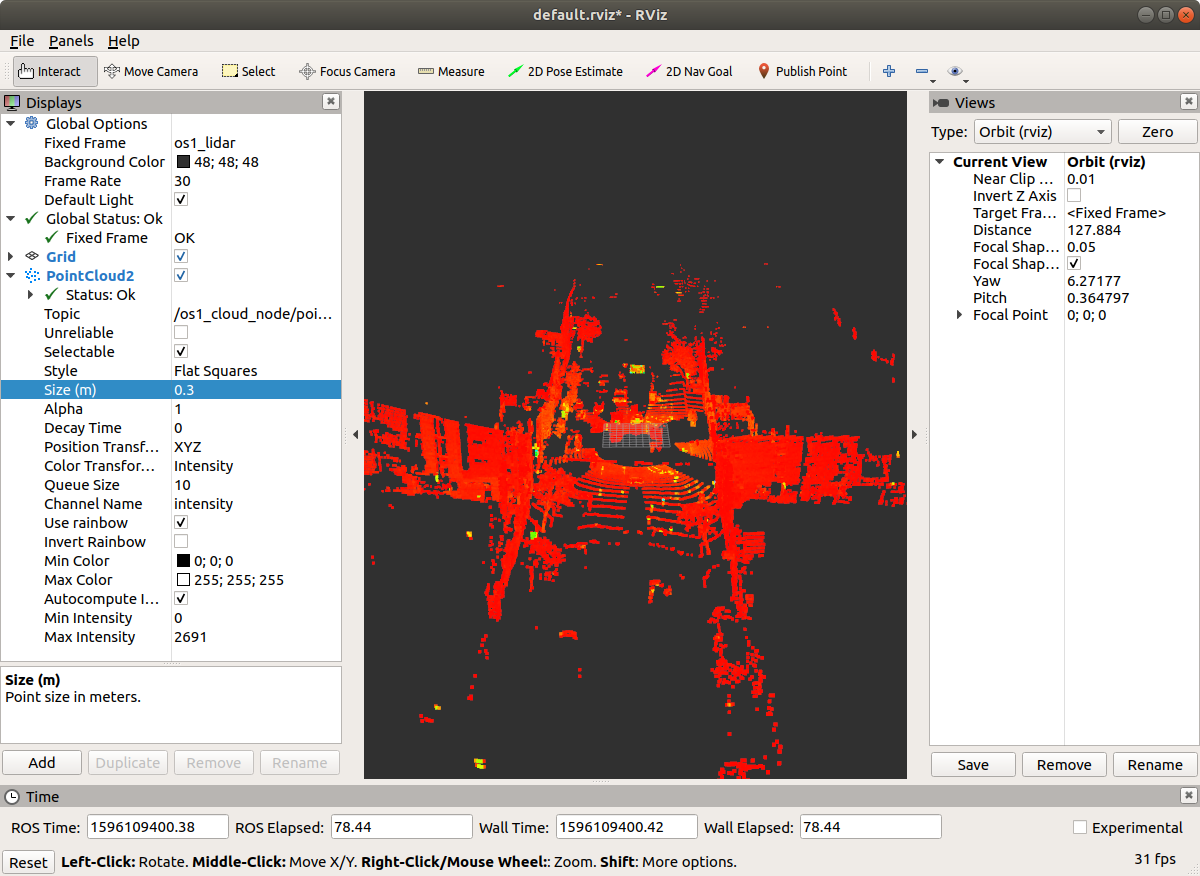Activate 2D Pose Estimate tool
The width and height of the screenshot is (1200, 876).
565,71
